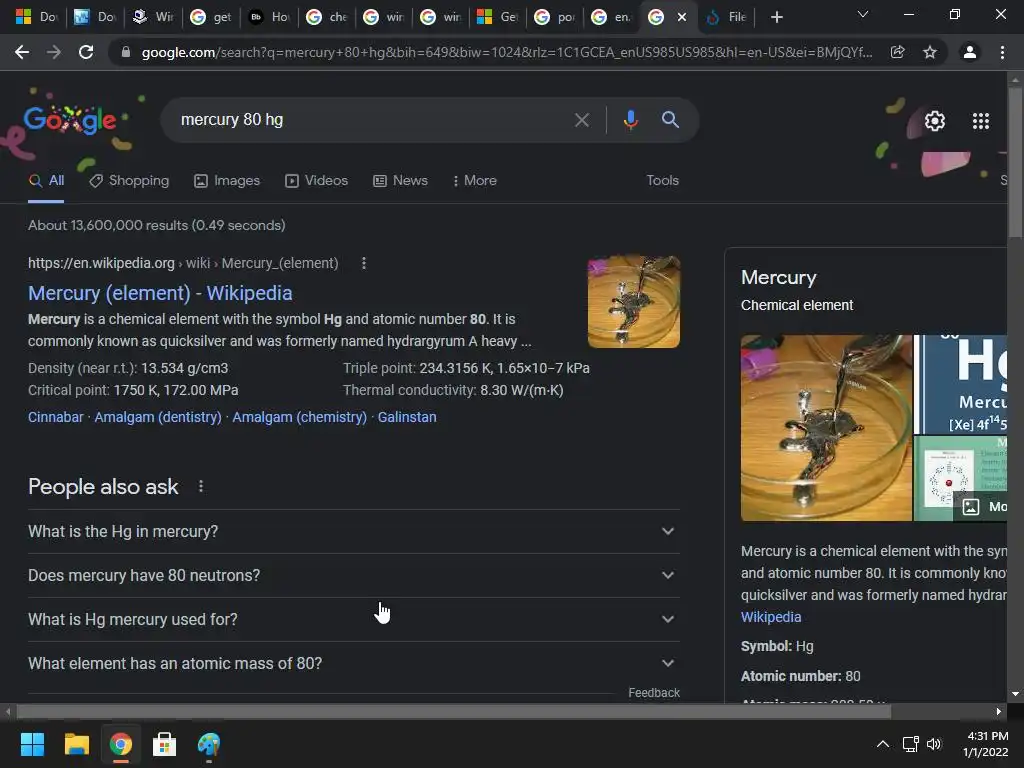
Task: Expand 'Does mercury have 80 neutrons?'
Action: coord(353,575)
